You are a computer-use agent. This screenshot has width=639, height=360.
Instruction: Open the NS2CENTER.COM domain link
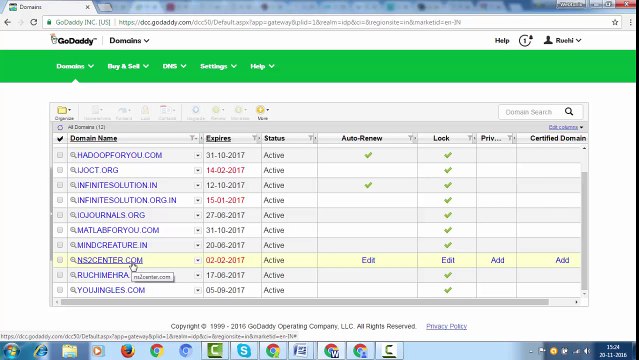coord(110,260)
